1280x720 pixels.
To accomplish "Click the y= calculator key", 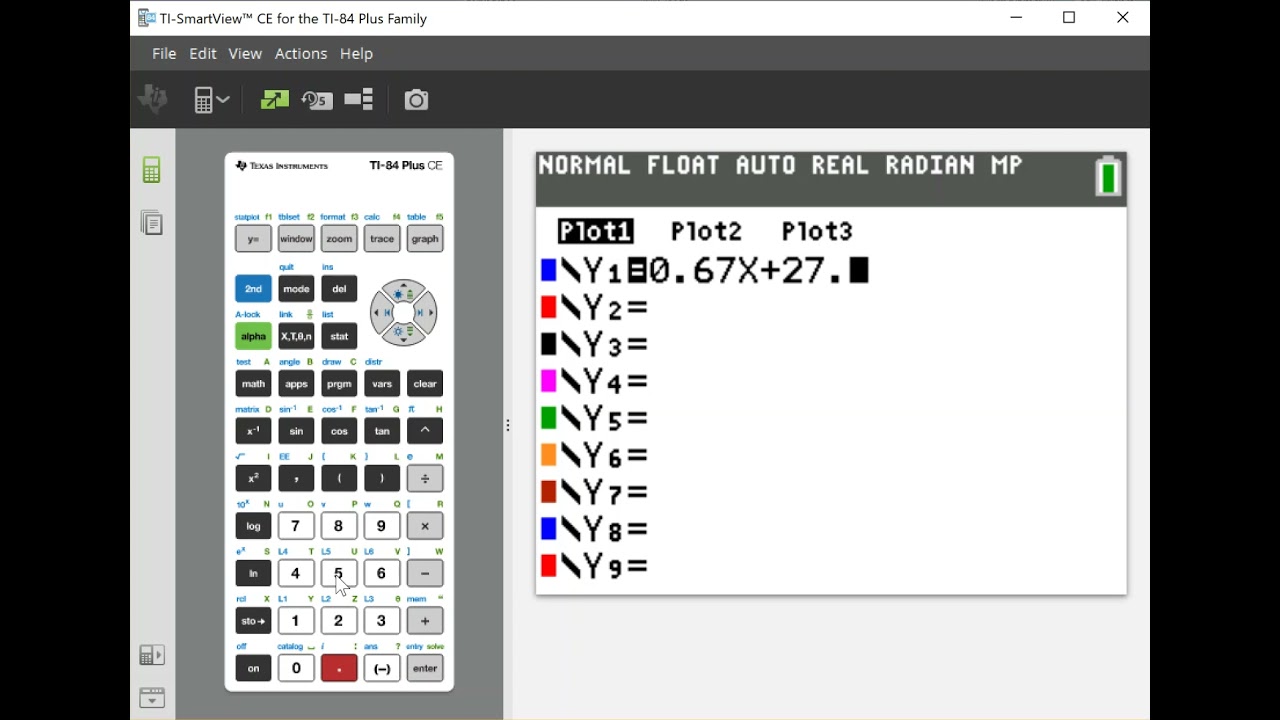I will [253, 239].
